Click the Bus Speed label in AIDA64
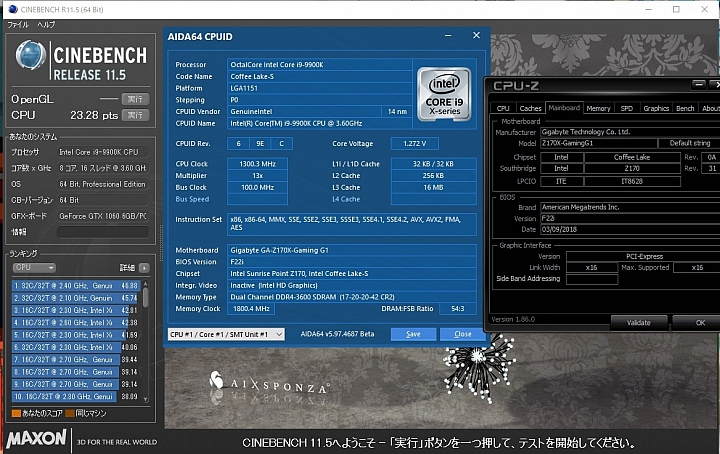The width and height of the screenshot is (720, 454). (192, 199)
